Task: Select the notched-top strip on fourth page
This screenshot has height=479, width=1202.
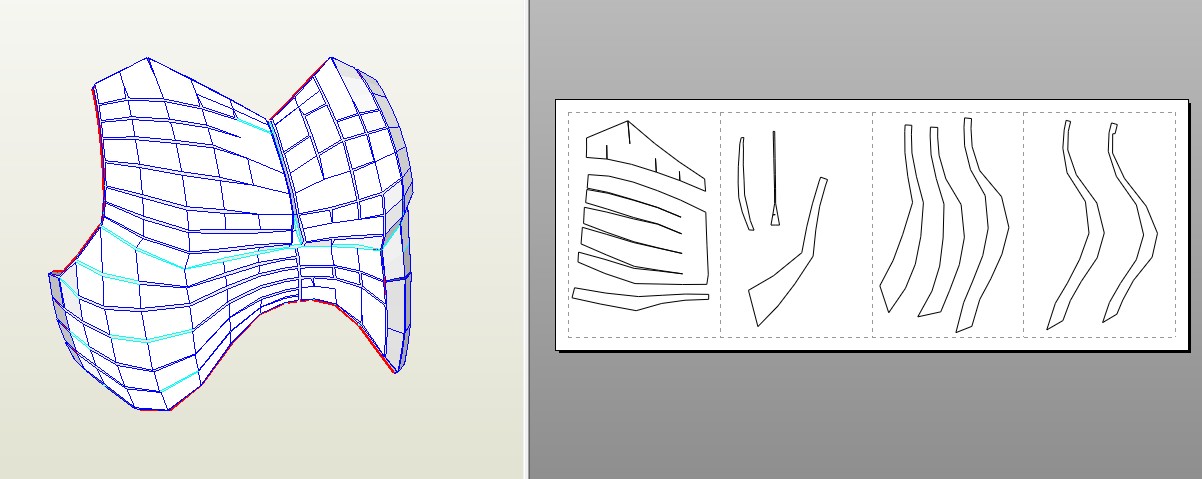Action: [1130, 222]
